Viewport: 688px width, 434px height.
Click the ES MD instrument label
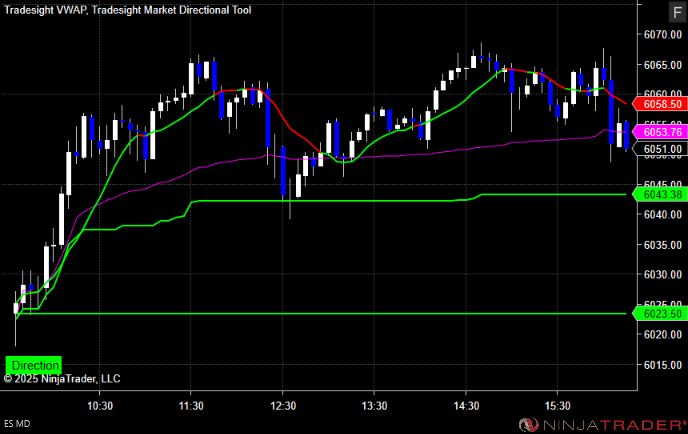coord(17,423)
